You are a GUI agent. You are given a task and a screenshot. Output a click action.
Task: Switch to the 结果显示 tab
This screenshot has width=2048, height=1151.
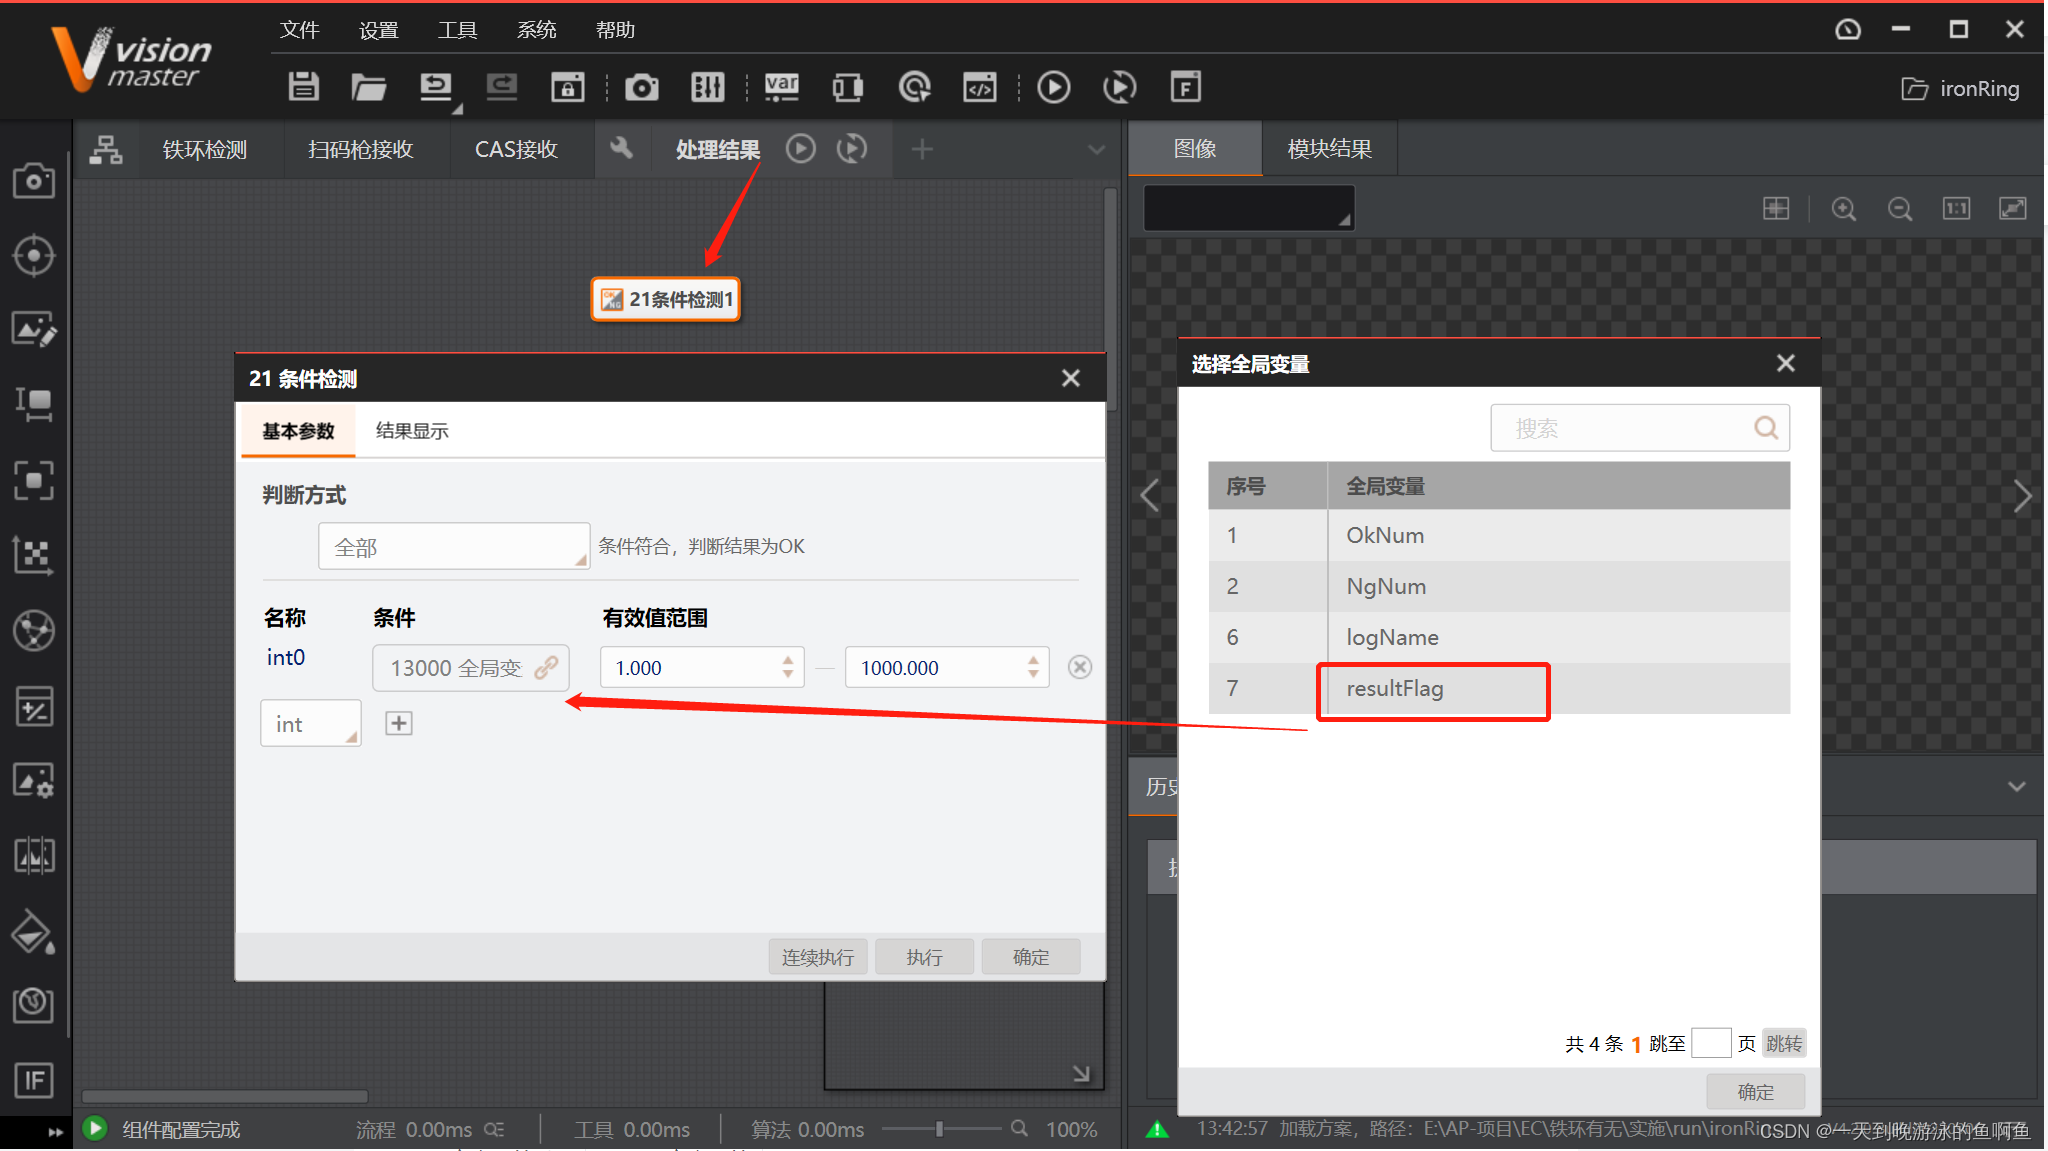point(411,431)
